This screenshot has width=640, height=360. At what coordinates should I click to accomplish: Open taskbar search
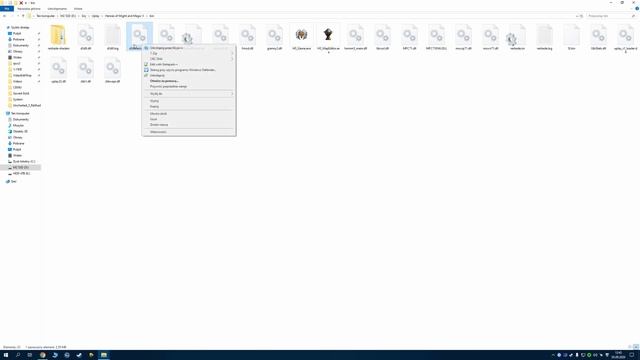pos(18,355)
